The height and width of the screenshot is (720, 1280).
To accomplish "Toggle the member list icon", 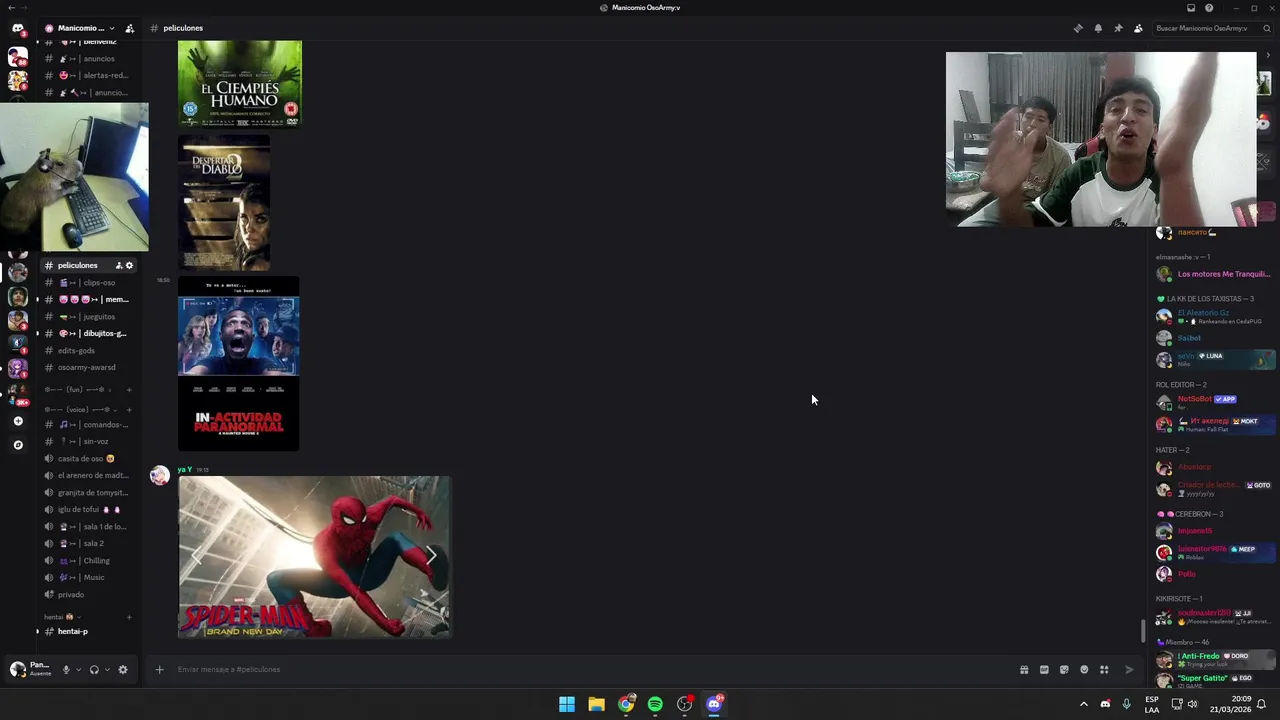I will coord(1138,28).
